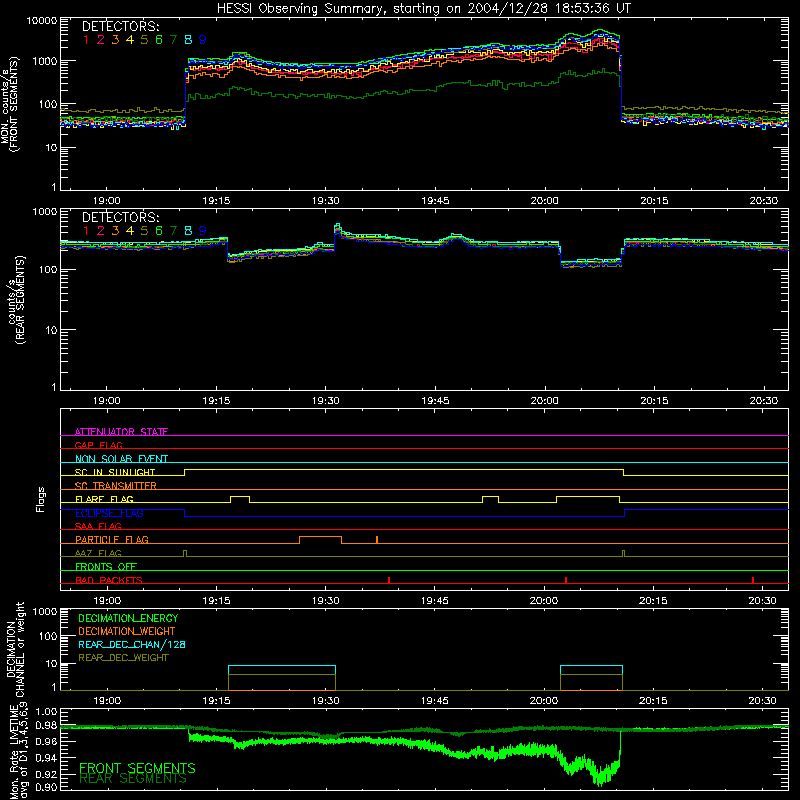Screen dimensions: 800x800
Task: Click the SAA_FLAG label
Action: (x=98, y=526)
